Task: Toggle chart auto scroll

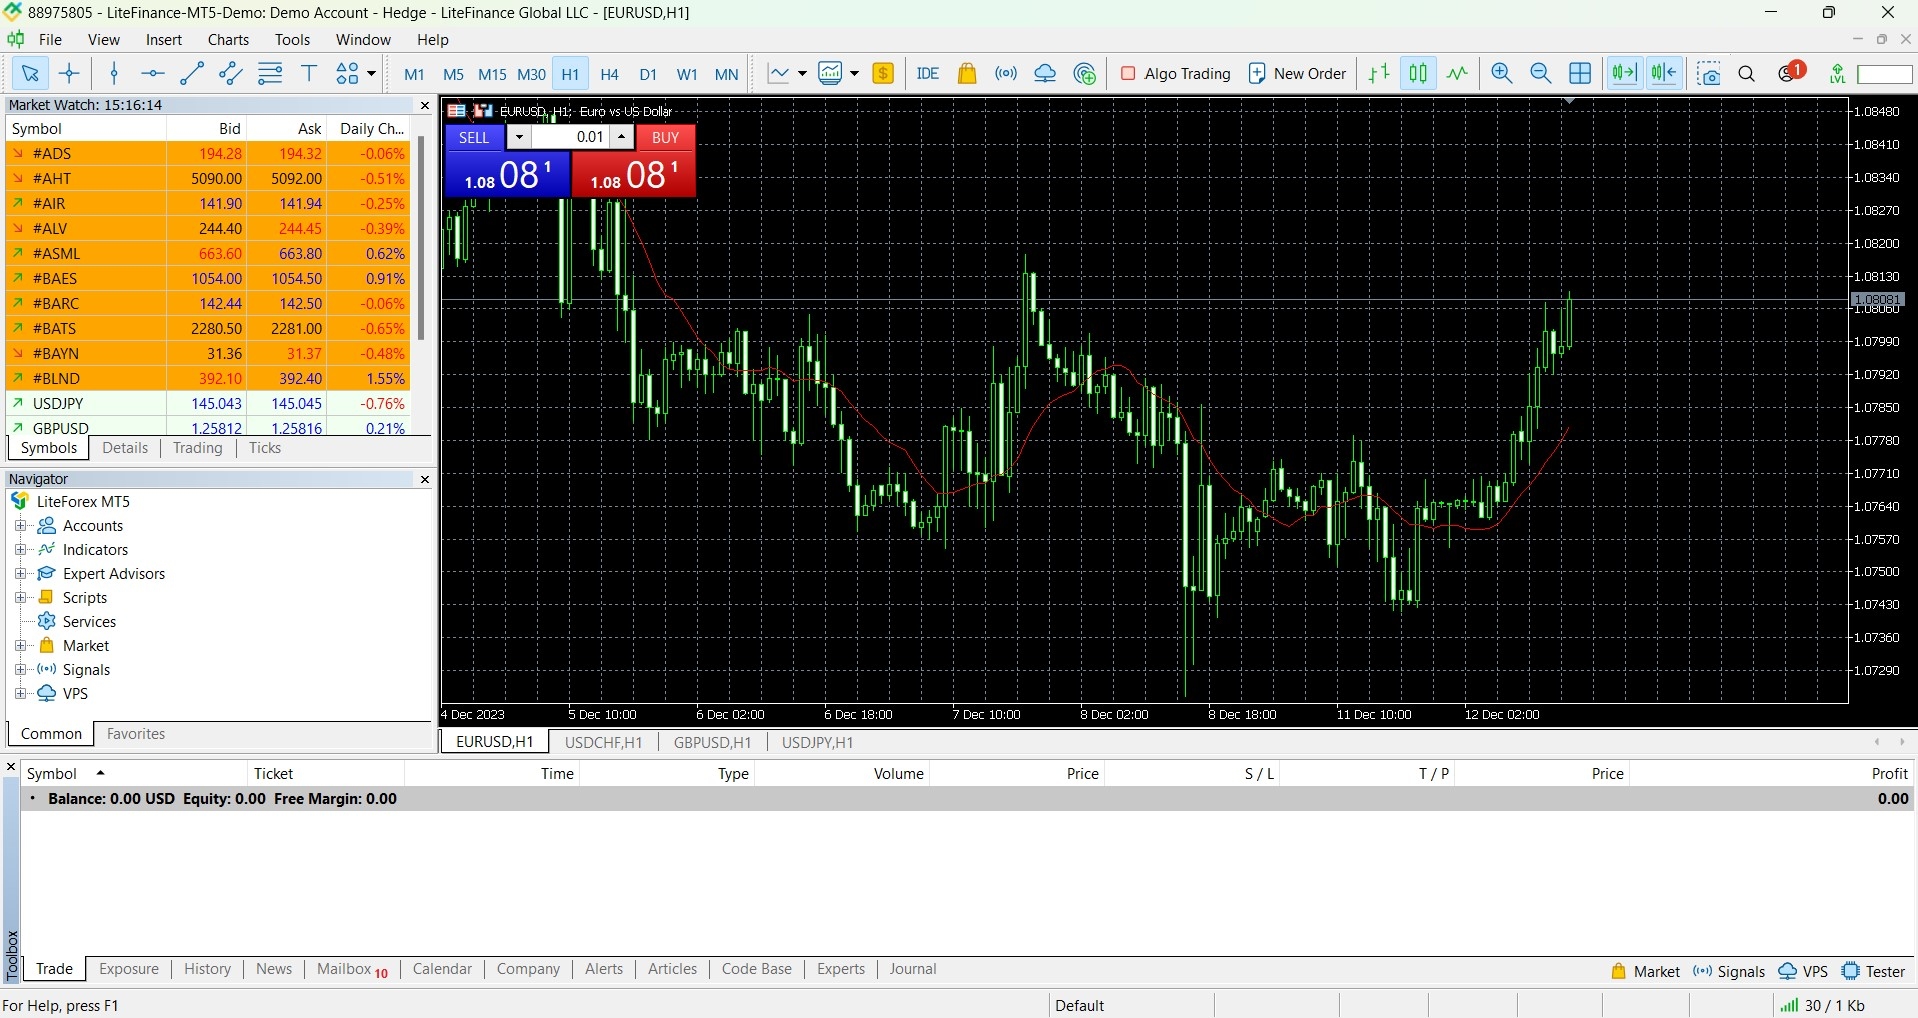Action: tap(1624, 73)
